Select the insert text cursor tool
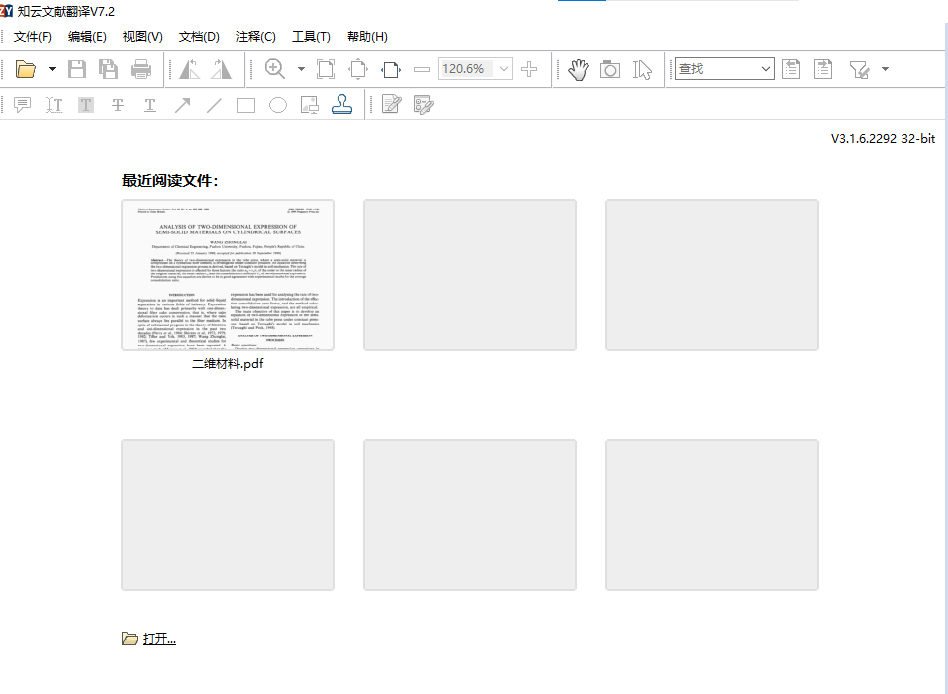This screenshot has width=948, height=694. click(x=54, y=105)
